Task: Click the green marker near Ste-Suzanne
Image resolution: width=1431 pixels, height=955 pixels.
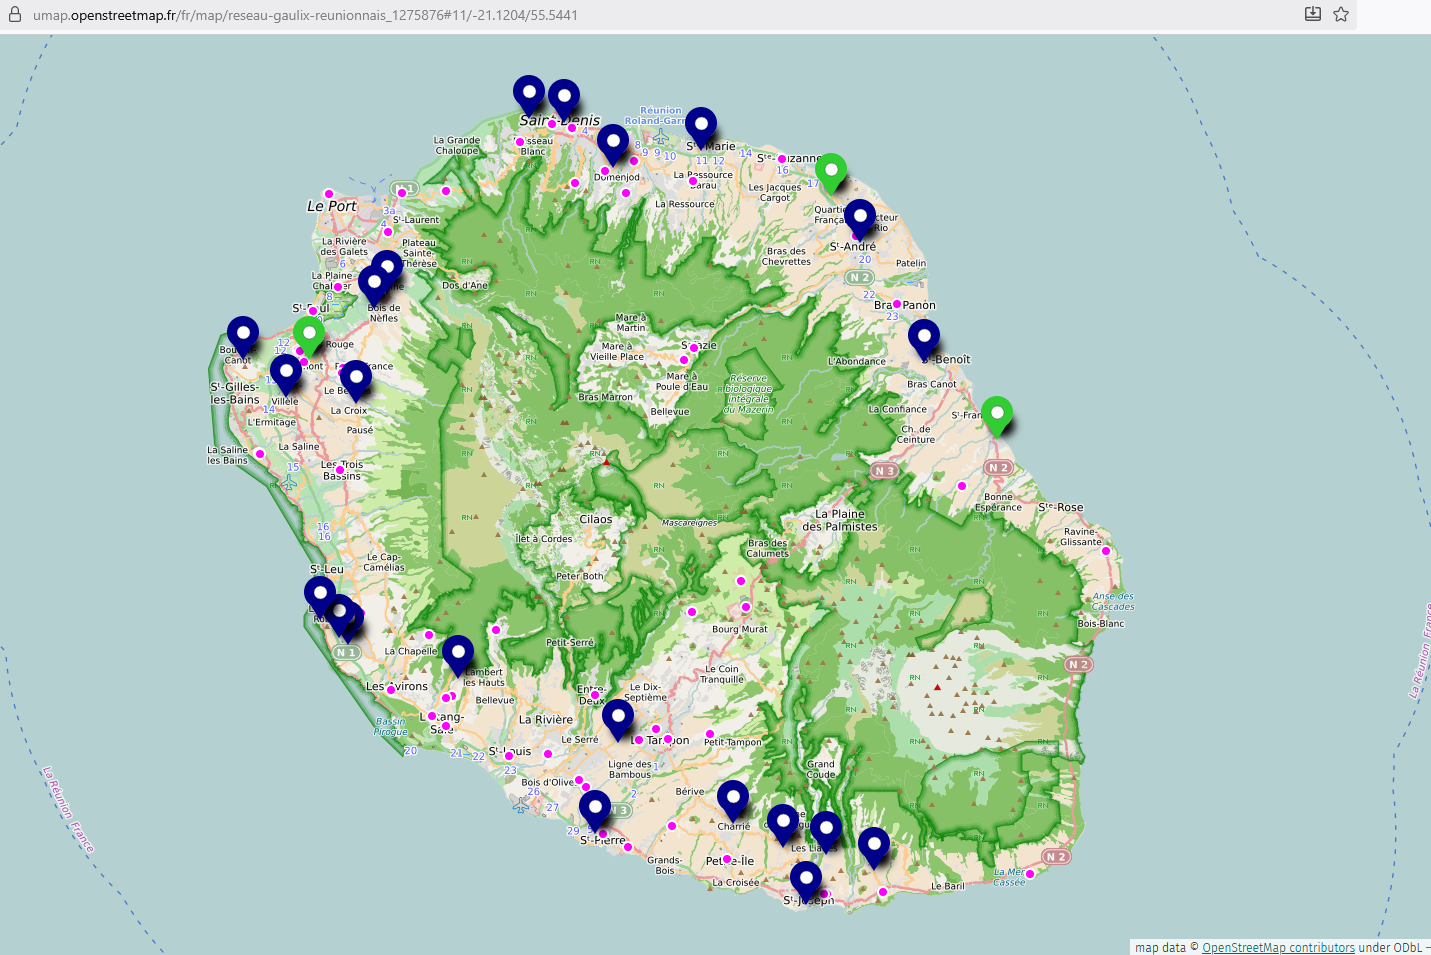Action: click(x=831, y=173)
